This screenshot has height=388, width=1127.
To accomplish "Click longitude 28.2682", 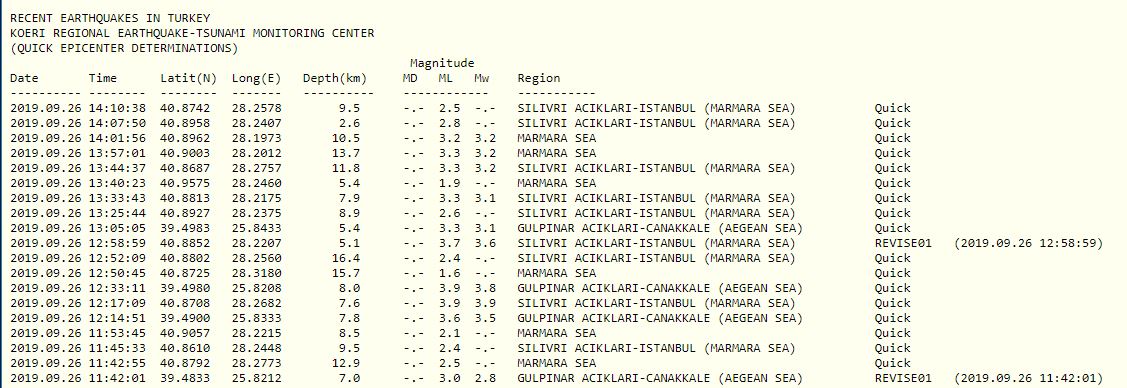I will click(256, 303).
